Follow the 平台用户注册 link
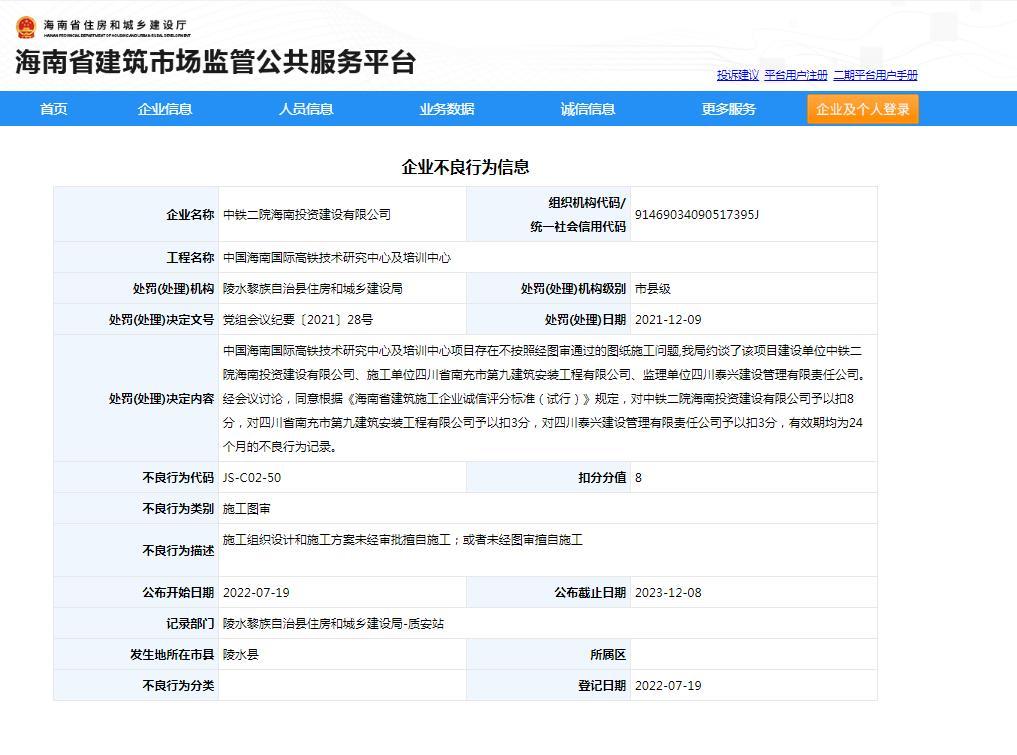This screenshot has width=1017, height=755. (796, 75)
